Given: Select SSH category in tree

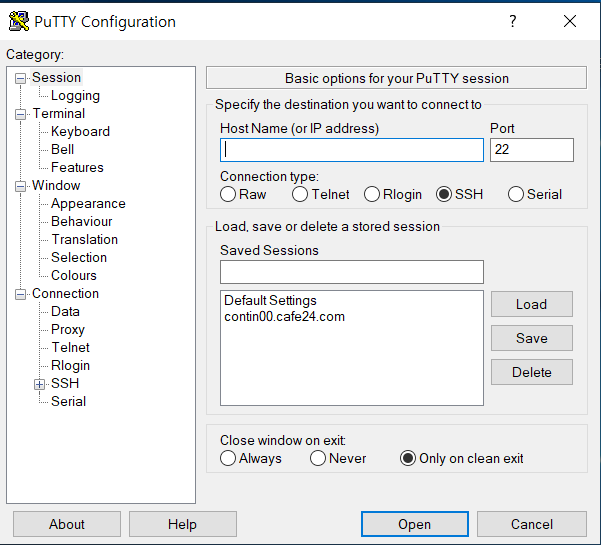Looking at the screenshot, I should 65,384.
